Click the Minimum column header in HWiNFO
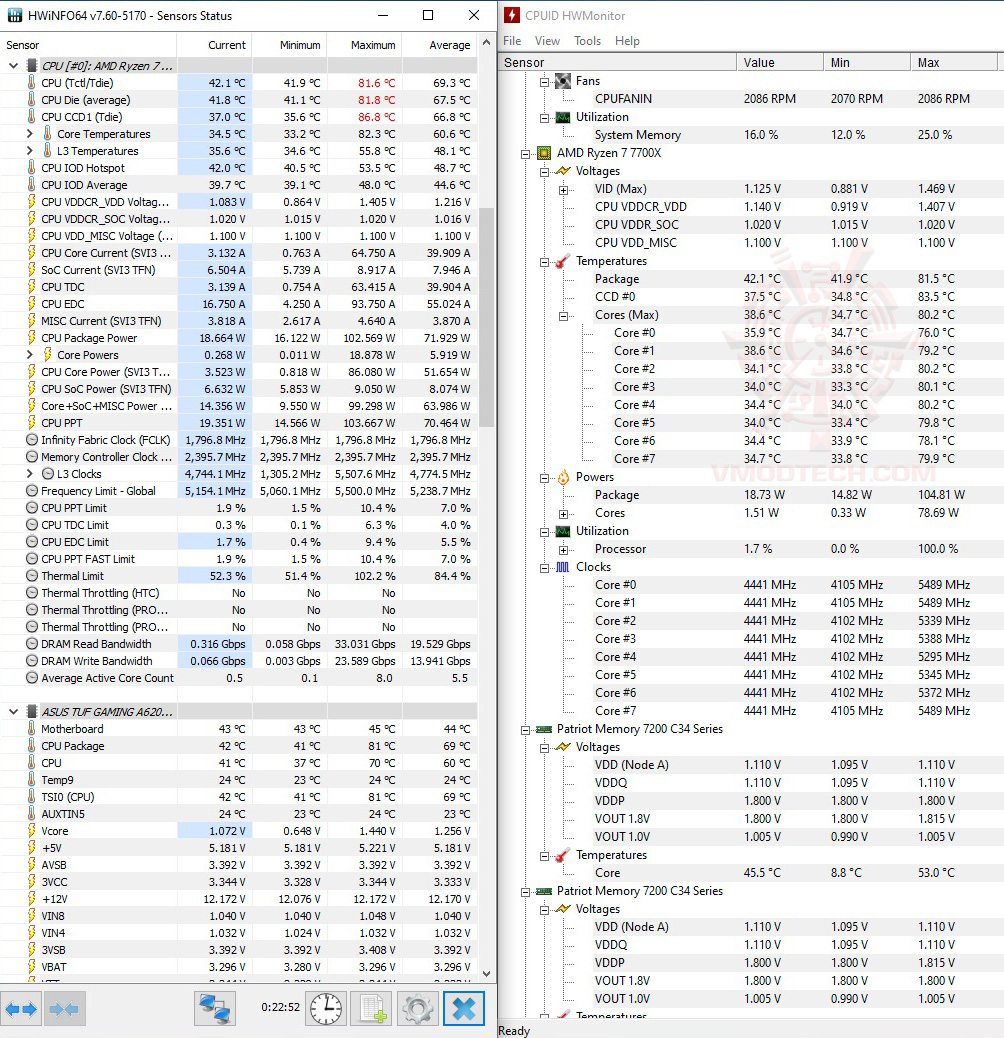 pyautogui.click(x=290, y=45)
